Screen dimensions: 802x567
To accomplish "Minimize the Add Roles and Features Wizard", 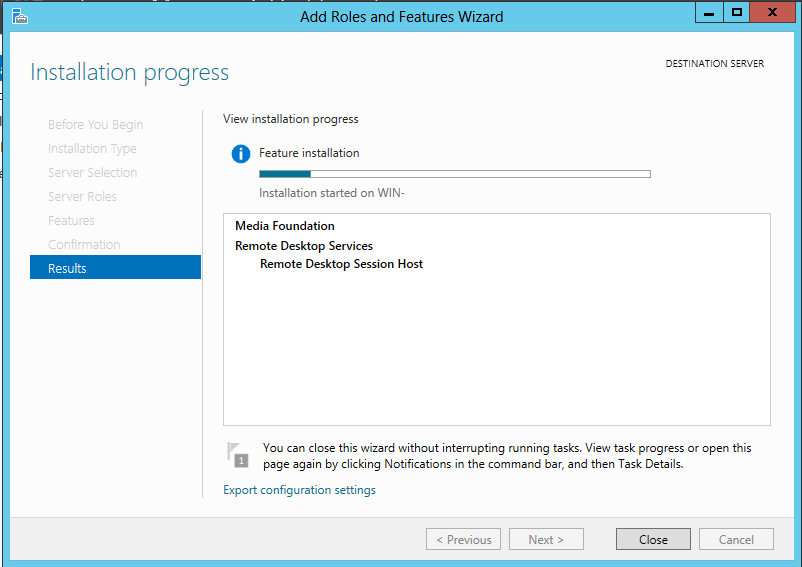I will coord(709,13).
